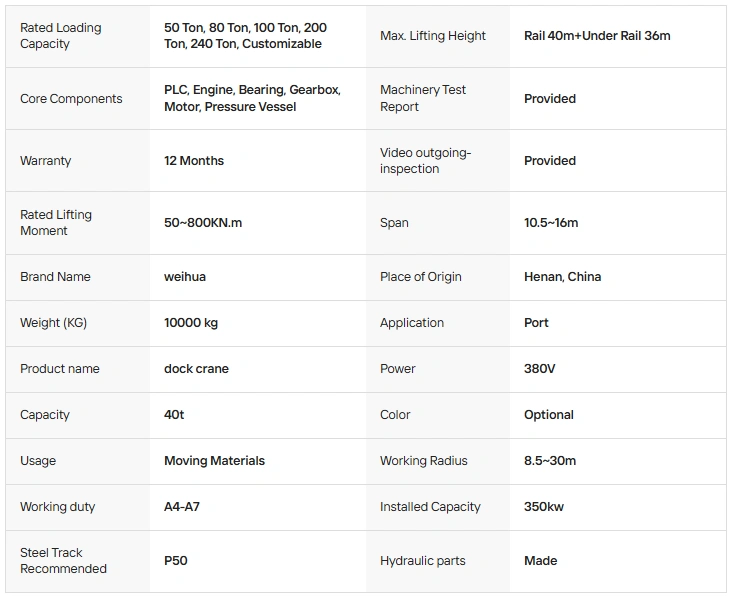The height and width of the screenshot is (596, 732).
Task: Select the '12 Months' warranty value
Action: coord(194,161)
